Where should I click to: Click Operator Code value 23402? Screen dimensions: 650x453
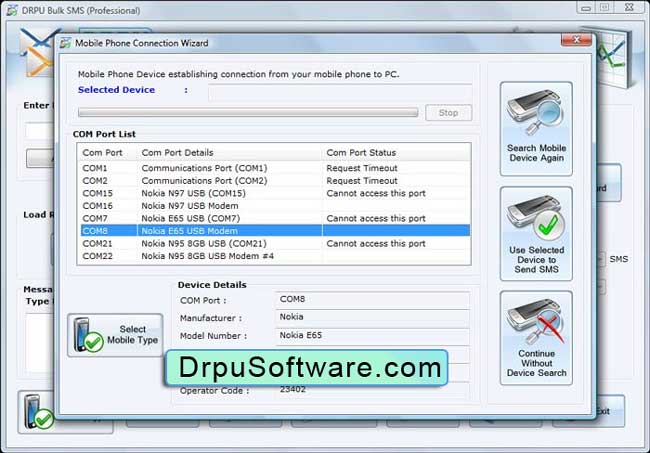click(x=293, y=389)
